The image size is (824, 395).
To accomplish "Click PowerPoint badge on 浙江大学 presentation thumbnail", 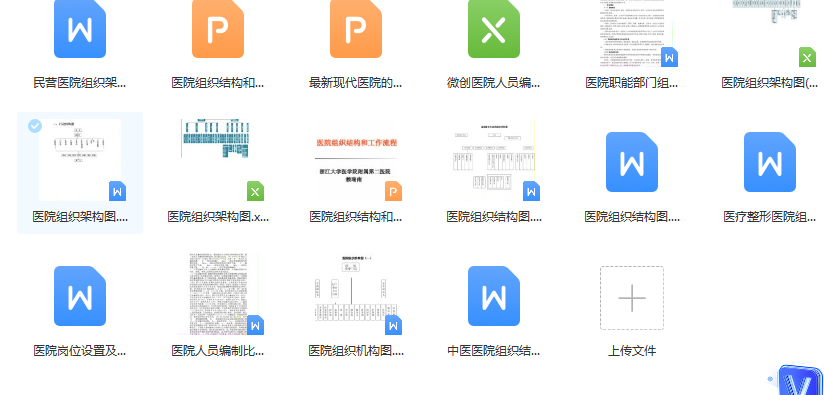I will tap(393, 191).
